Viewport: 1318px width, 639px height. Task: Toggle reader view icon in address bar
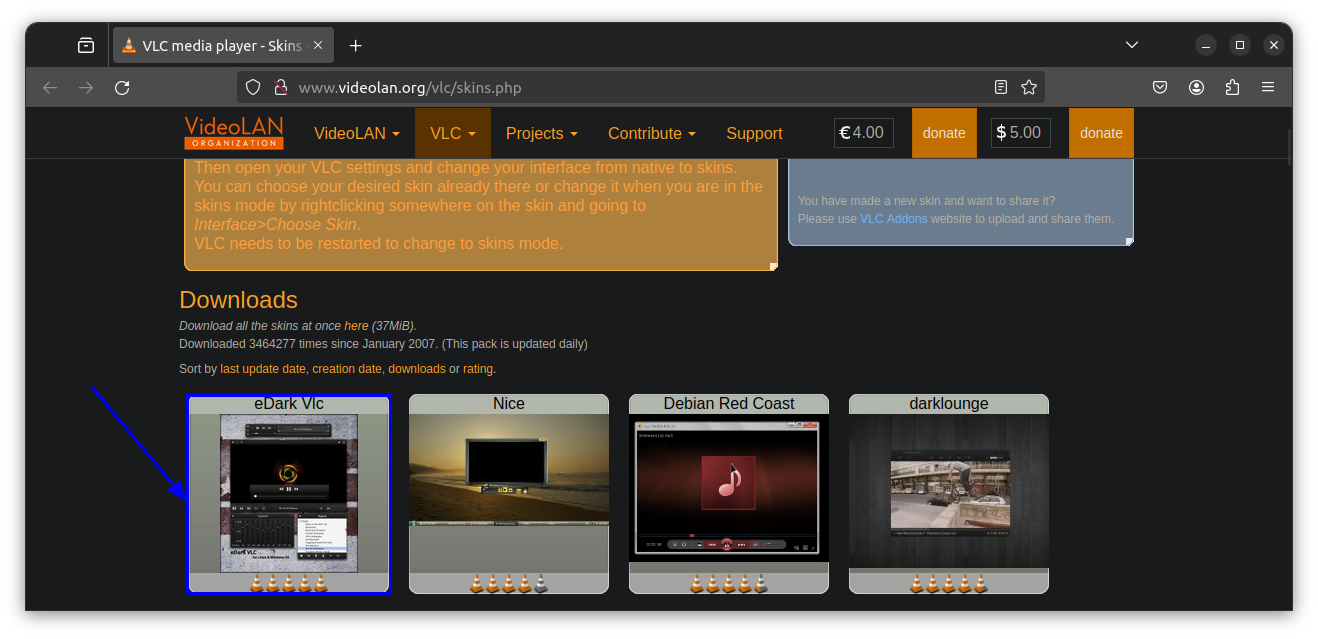(x=1001, y=87)
